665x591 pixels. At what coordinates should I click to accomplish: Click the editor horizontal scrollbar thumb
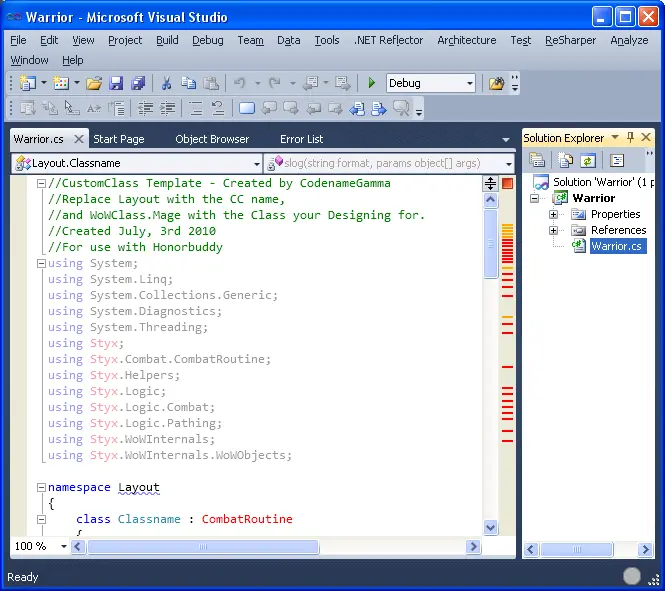coord(203,547)
